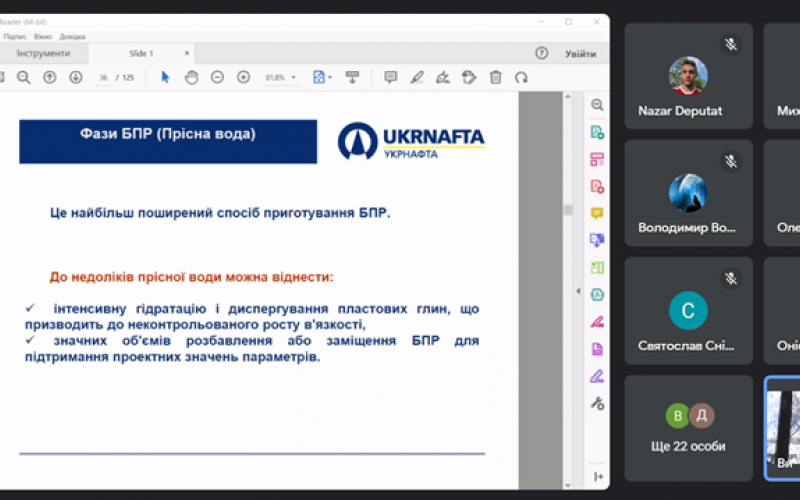
Task: Collapse tools pane via small left triangle
Action: [x=578, y=291]
